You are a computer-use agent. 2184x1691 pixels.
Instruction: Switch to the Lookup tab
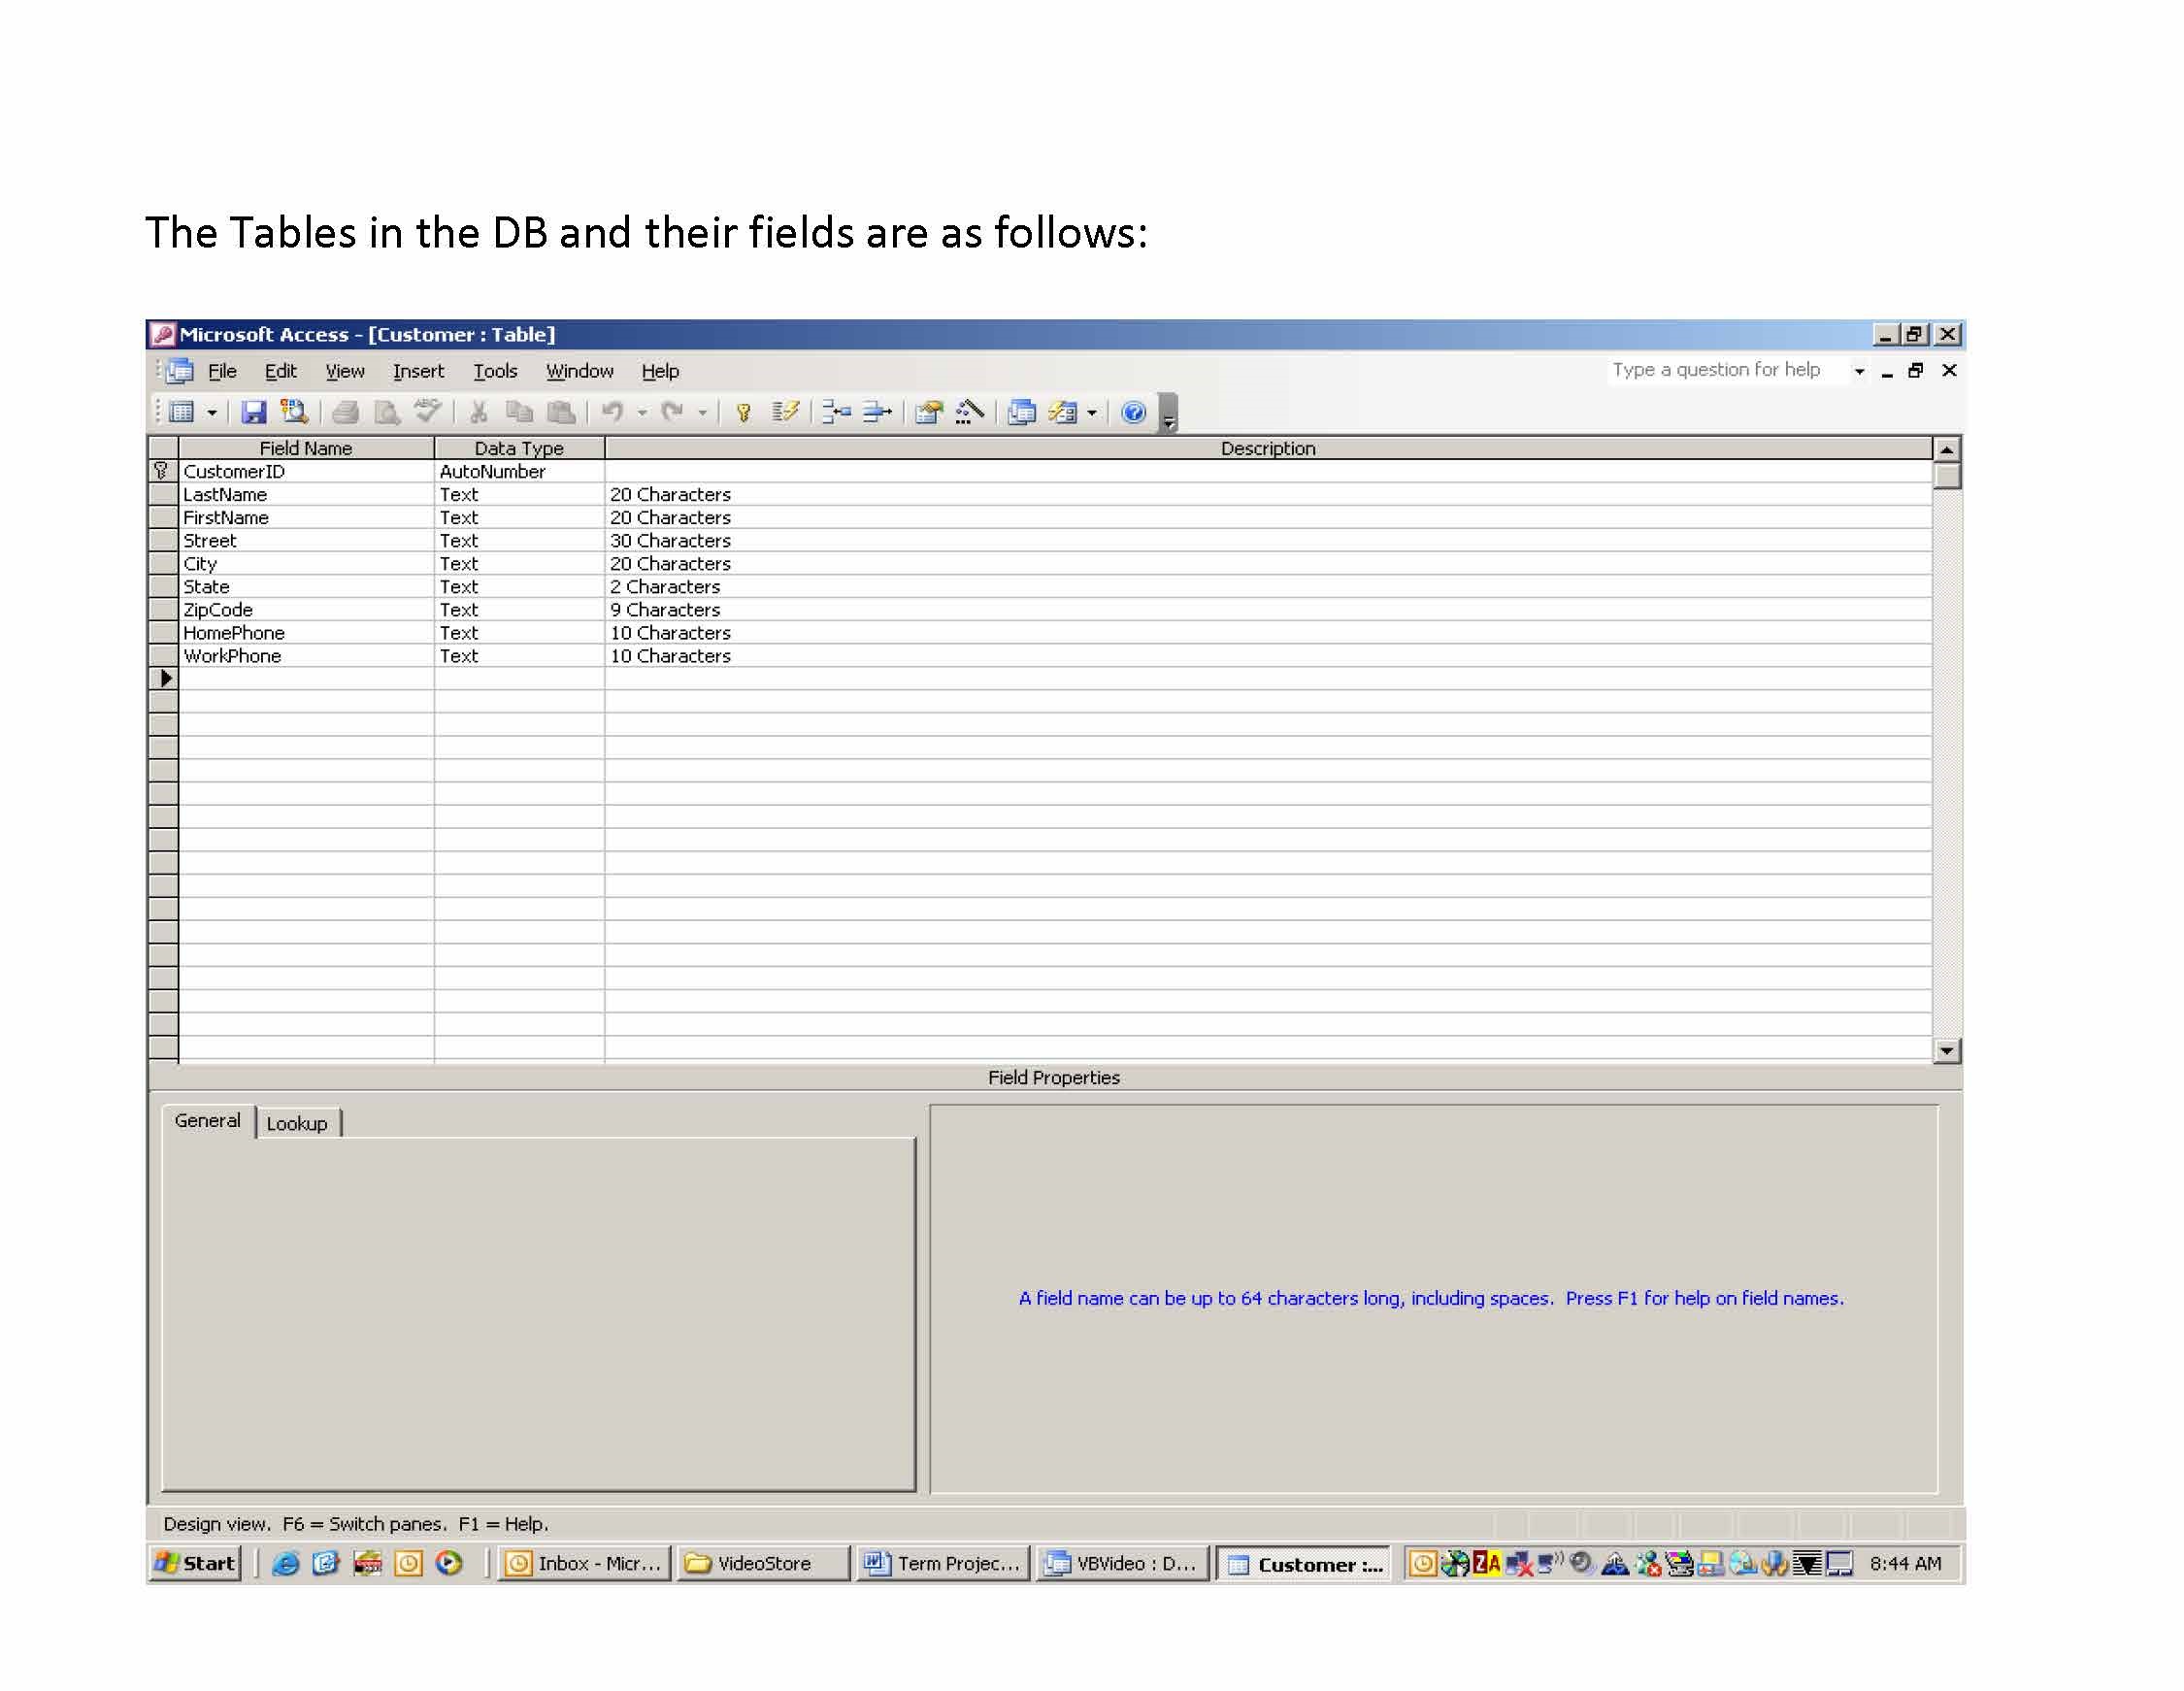tap(297, 1123)
